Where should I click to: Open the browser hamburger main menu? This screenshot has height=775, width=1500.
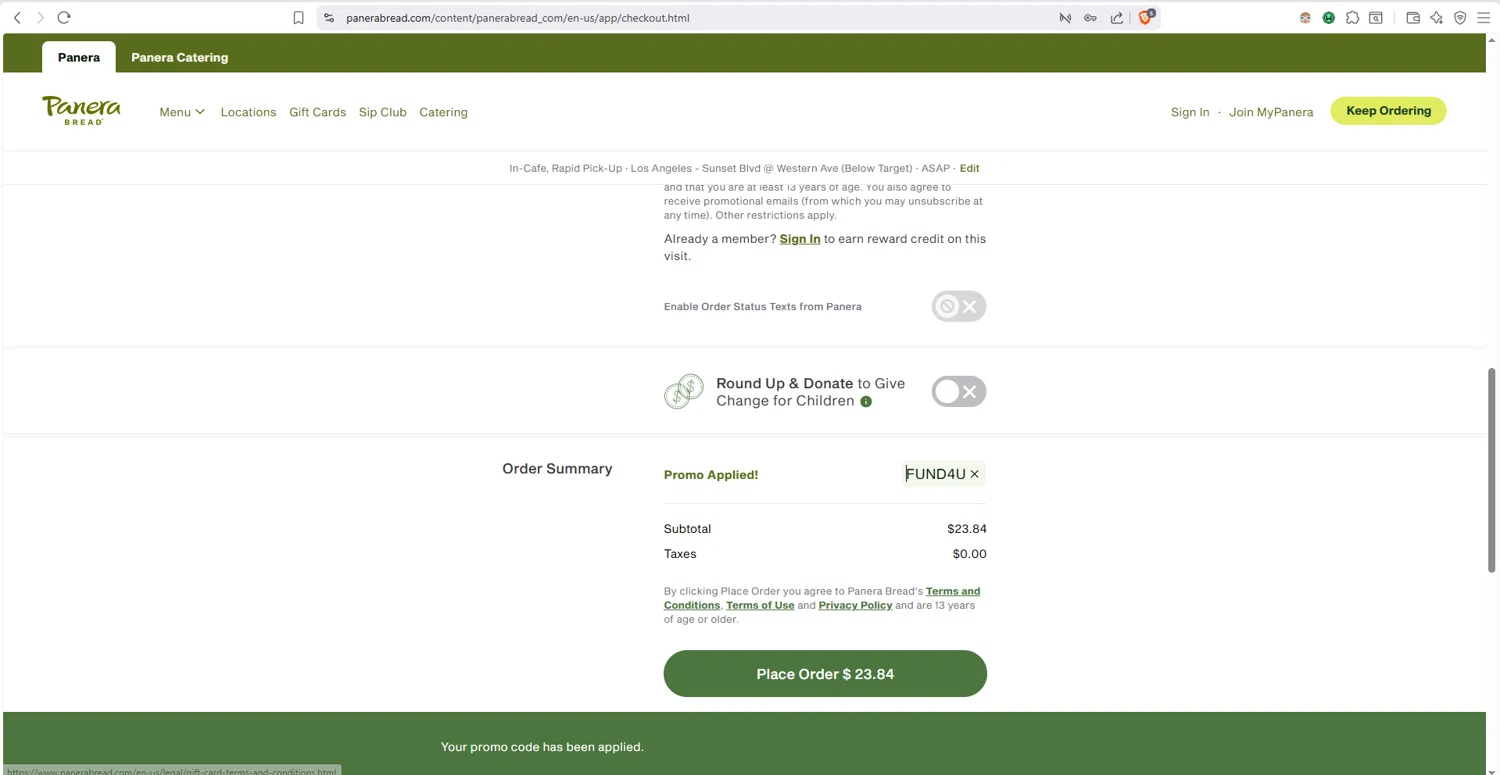pos(1484,18)
